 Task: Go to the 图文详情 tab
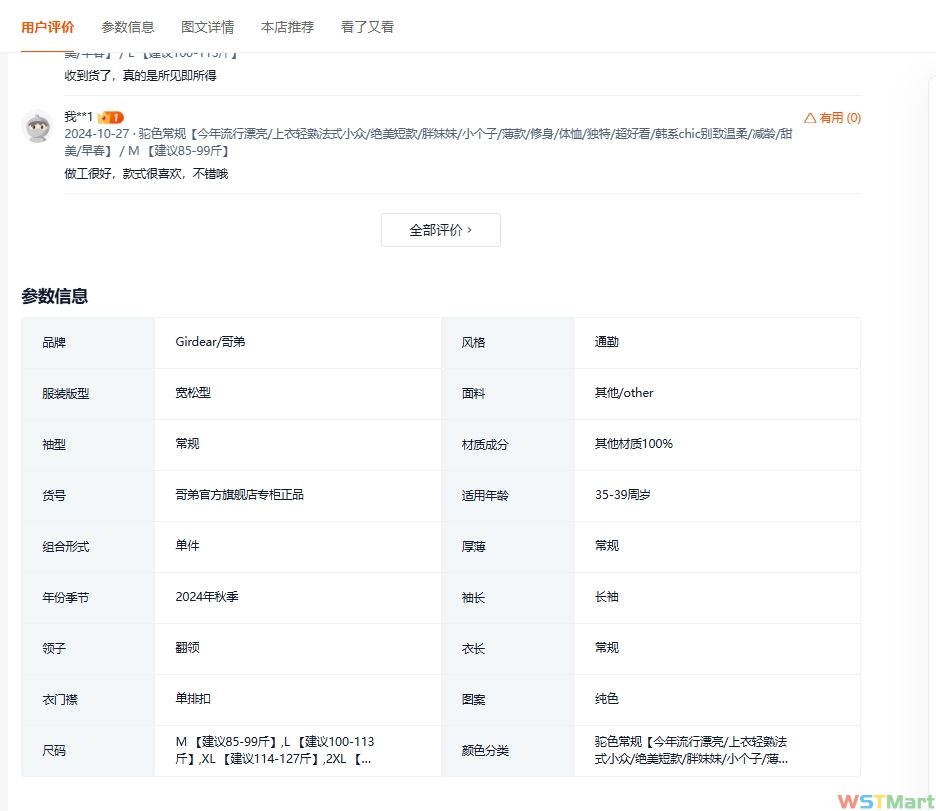coord(208,27)
